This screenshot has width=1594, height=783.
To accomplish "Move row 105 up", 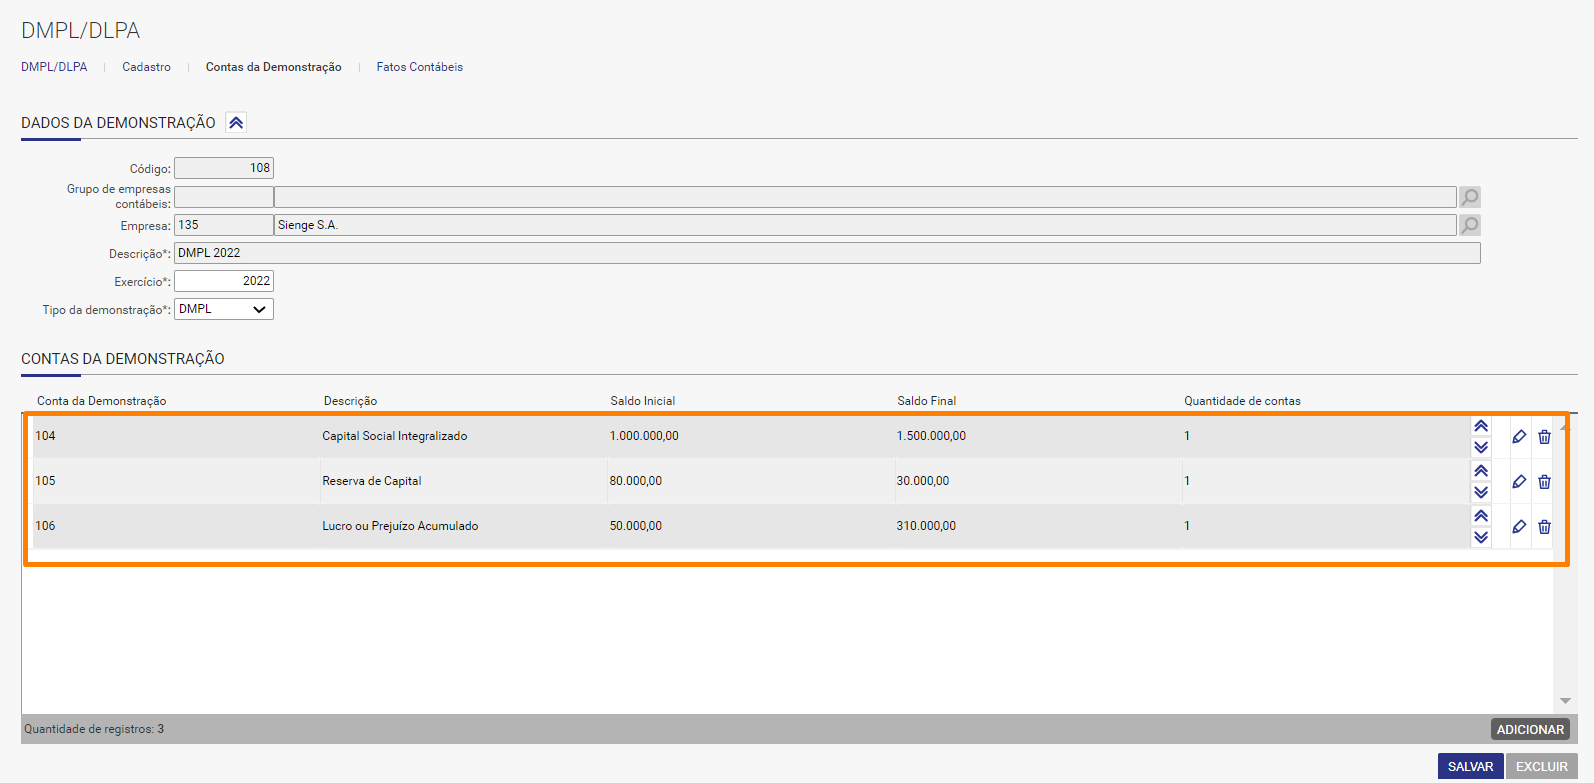I will (x=1481, y=471).
